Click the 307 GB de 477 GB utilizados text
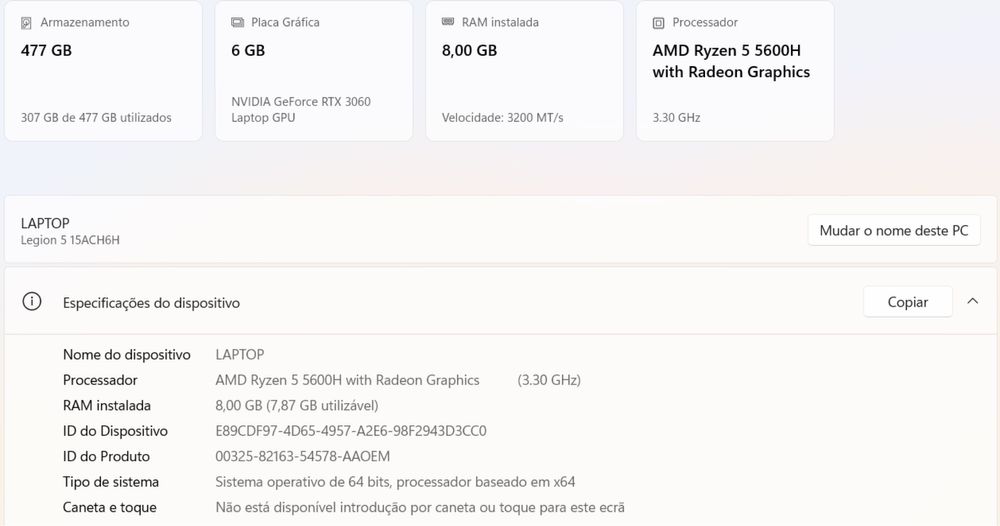Screen dimensions: 1000x526 point(96,118)
